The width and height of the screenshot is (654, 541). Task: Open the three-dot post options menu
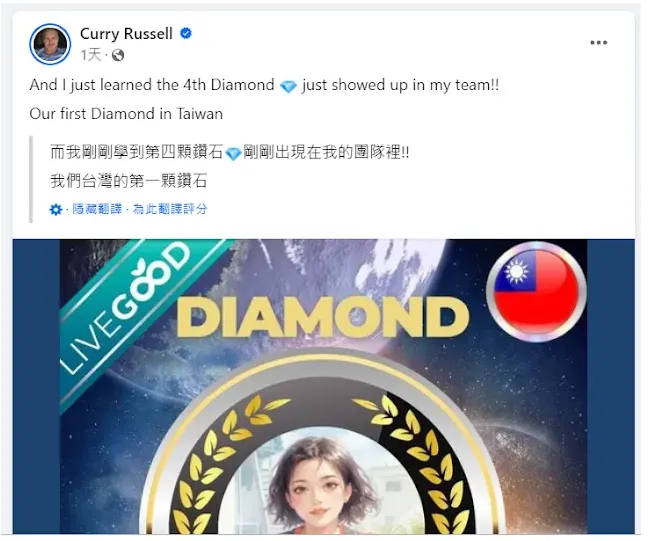coord(599,43)
